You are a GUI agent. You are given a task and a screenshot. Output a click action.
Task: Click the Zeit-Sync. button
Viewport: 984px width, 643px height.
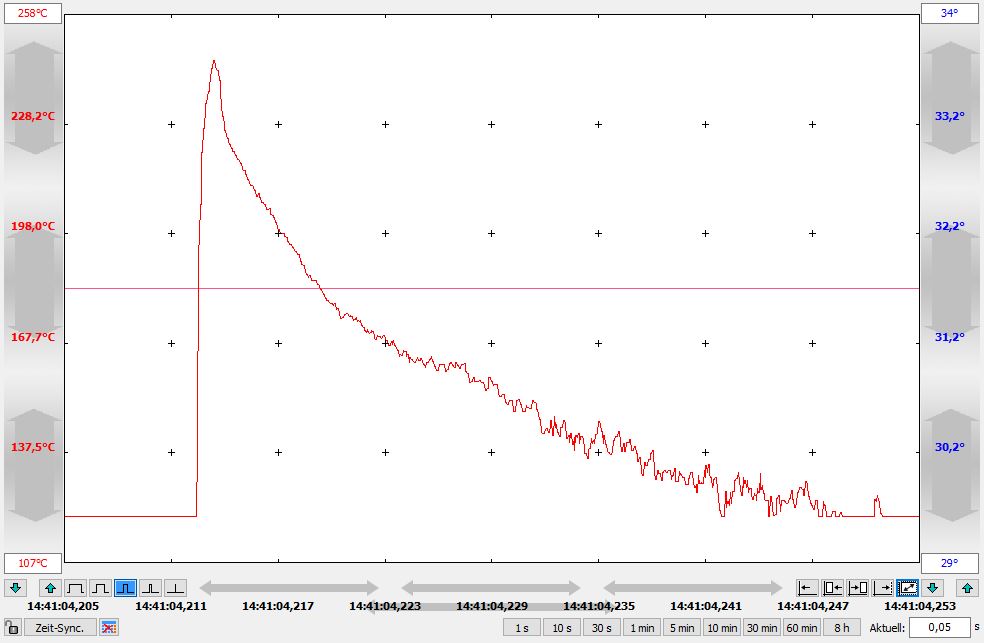59,628
